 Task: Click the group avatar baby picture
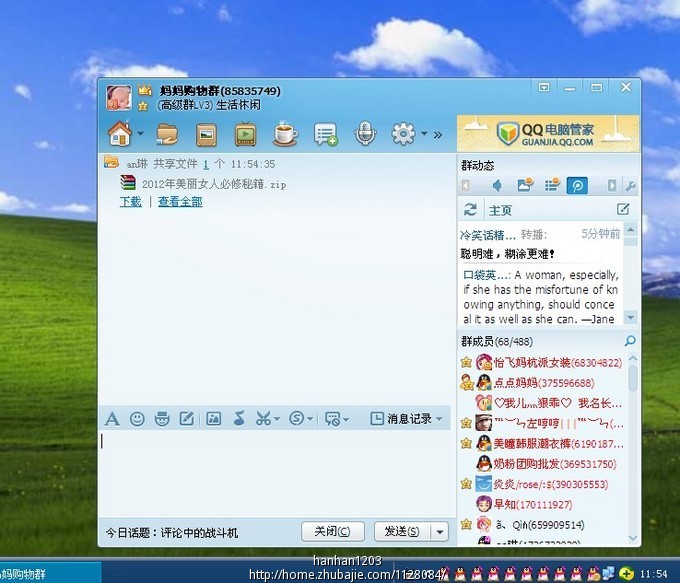pyautogui.click(x=119, y=98)
